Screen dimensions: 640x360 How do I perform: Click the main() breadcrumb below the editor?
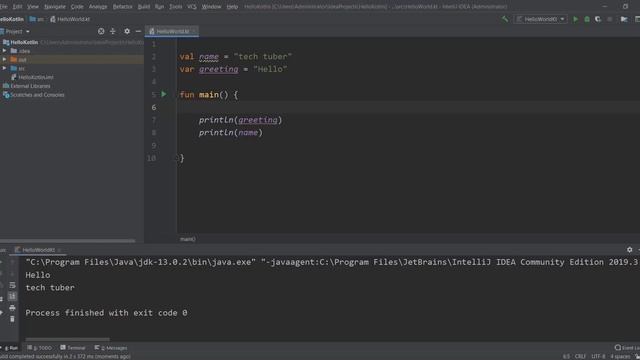click(188, 239)
